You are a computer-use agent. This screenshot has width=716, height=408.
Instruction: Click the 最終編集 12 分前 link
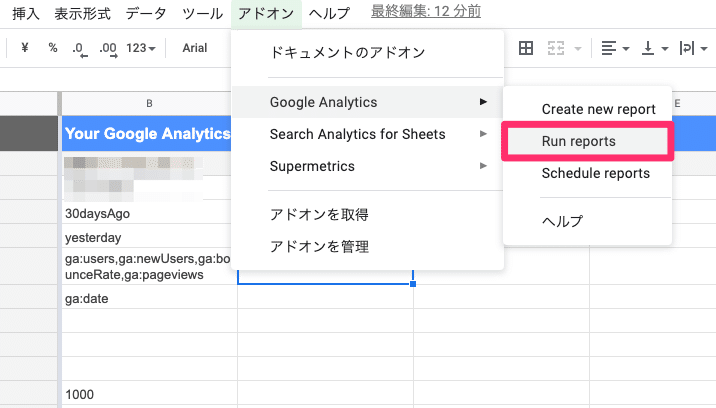point(425,12)
